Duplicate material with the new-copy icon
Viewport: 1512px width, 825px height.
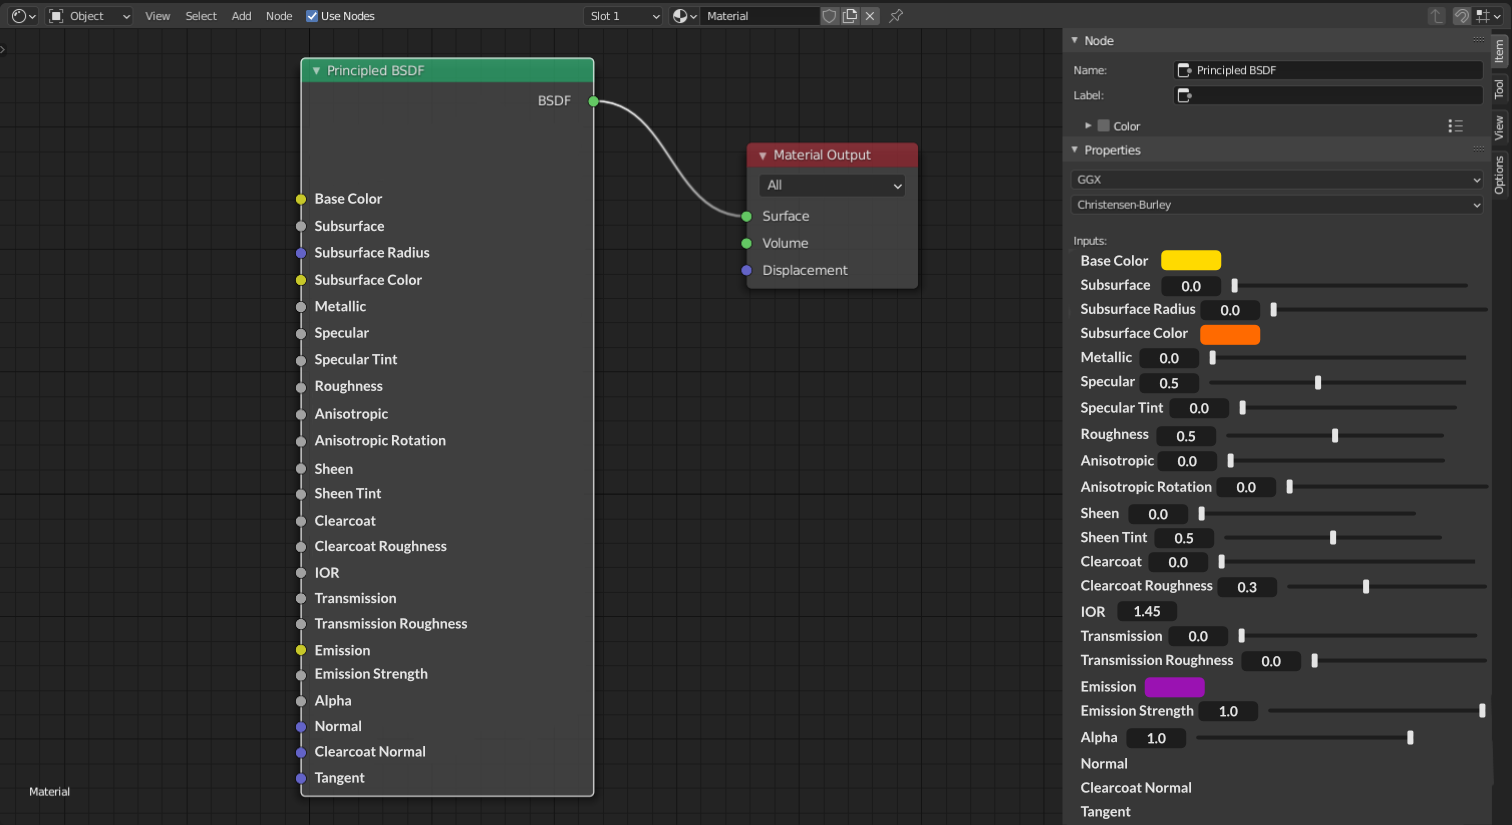pyautogui.click(x=850, y=16)
